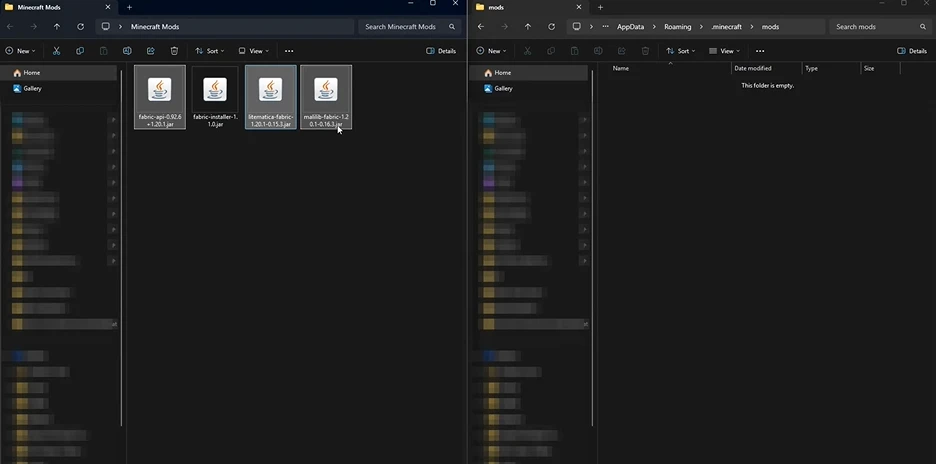Open Gallery in mods window sidebar

[503, 88]
